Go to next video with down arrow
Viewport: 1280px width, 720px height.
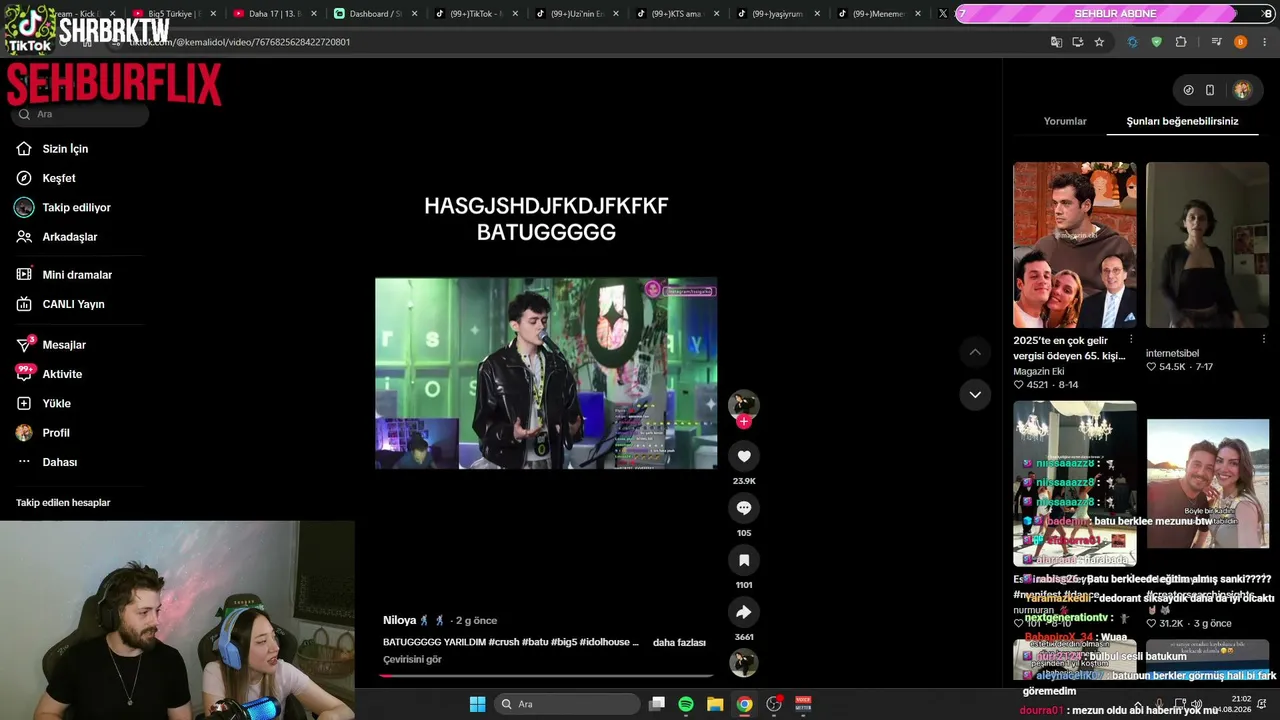pos(975,395)
